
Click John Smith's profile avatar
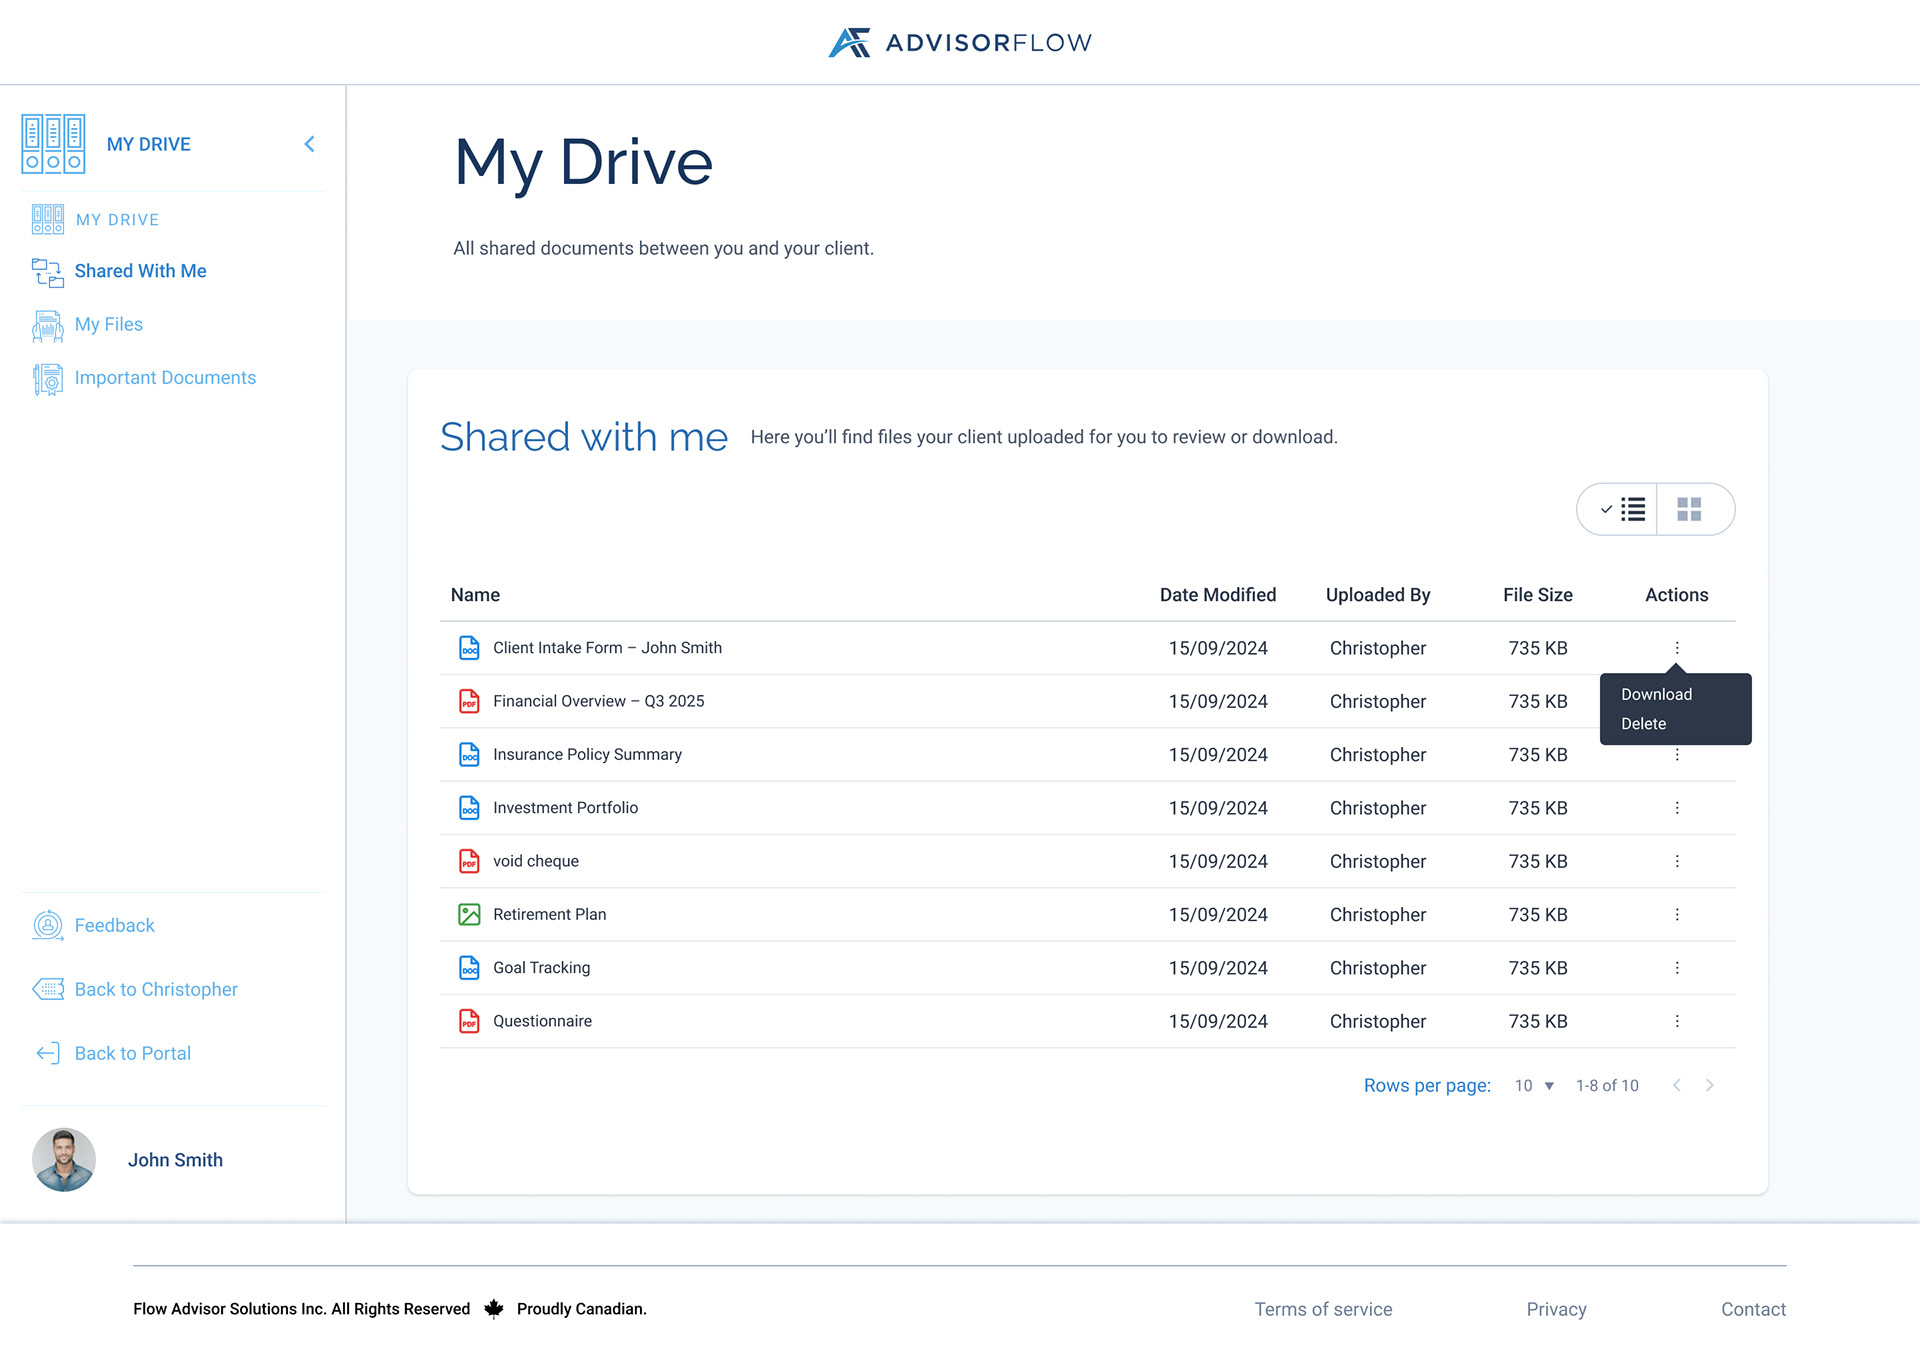click(63, 1160)
